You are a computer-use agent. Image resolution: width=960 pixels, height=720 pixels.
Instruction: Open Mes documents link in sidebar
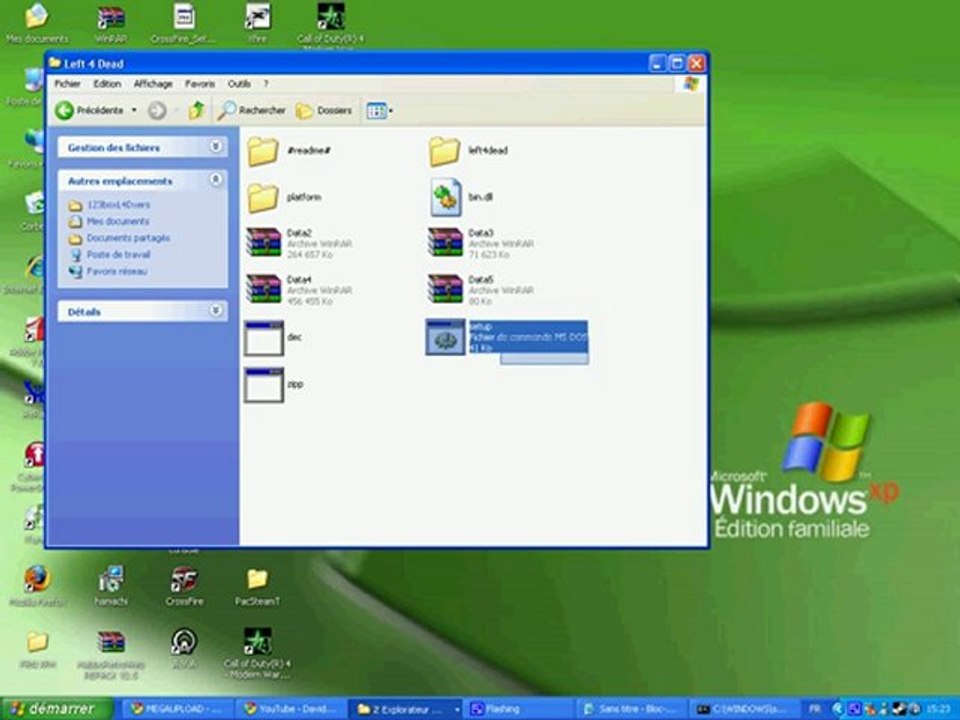point(118,222)
